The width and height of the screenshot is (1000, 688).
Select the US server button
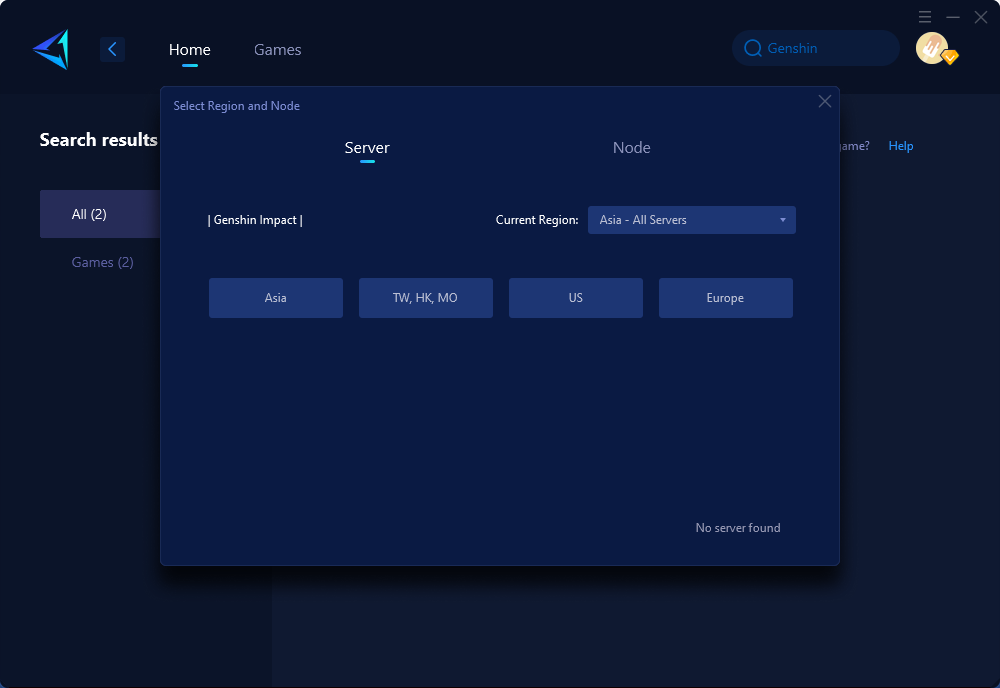pyautogui.click(x=575, y=298)
